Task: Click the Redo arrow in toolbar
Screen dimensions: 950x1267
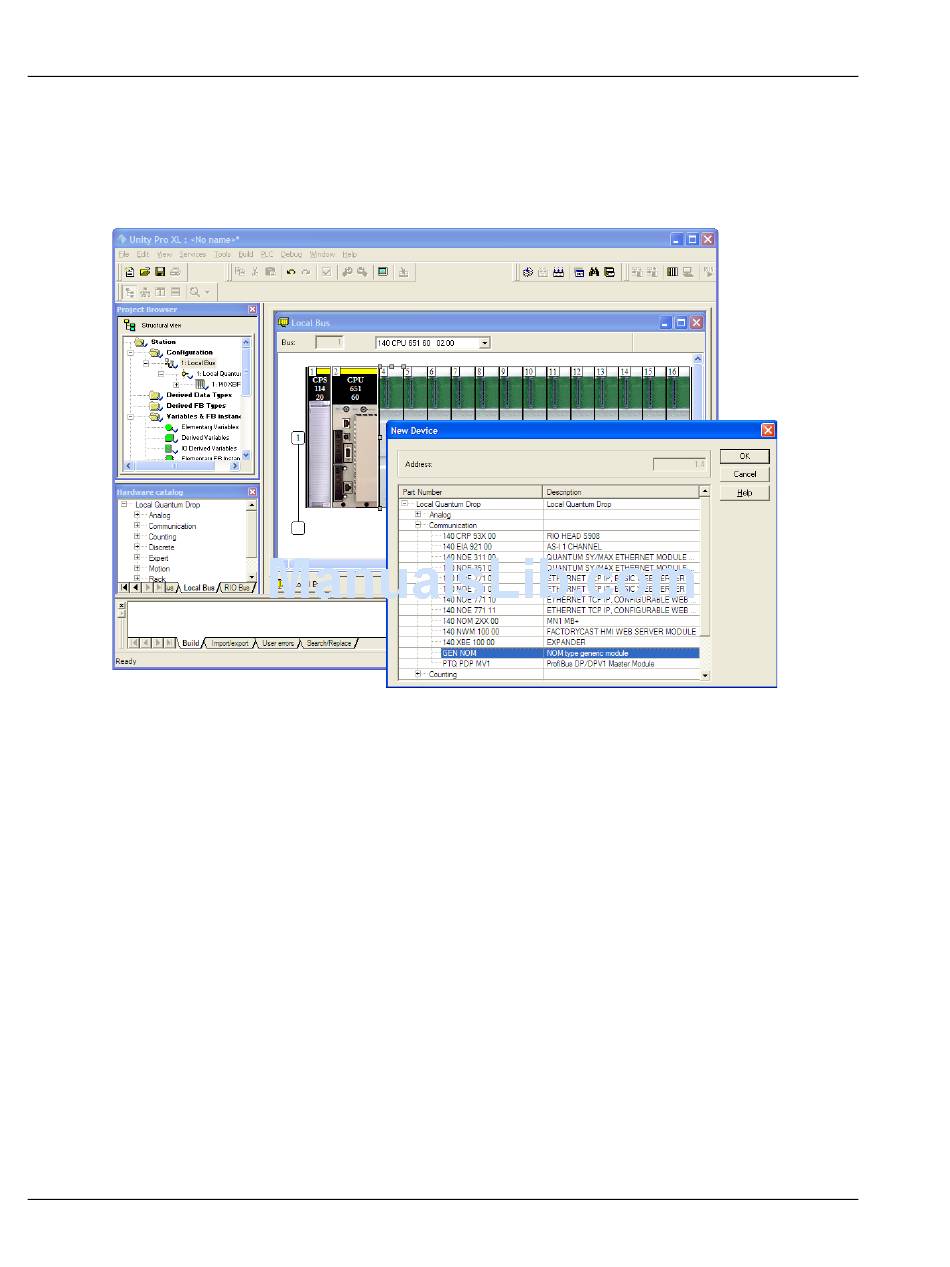Action: [x=306, y=271]
